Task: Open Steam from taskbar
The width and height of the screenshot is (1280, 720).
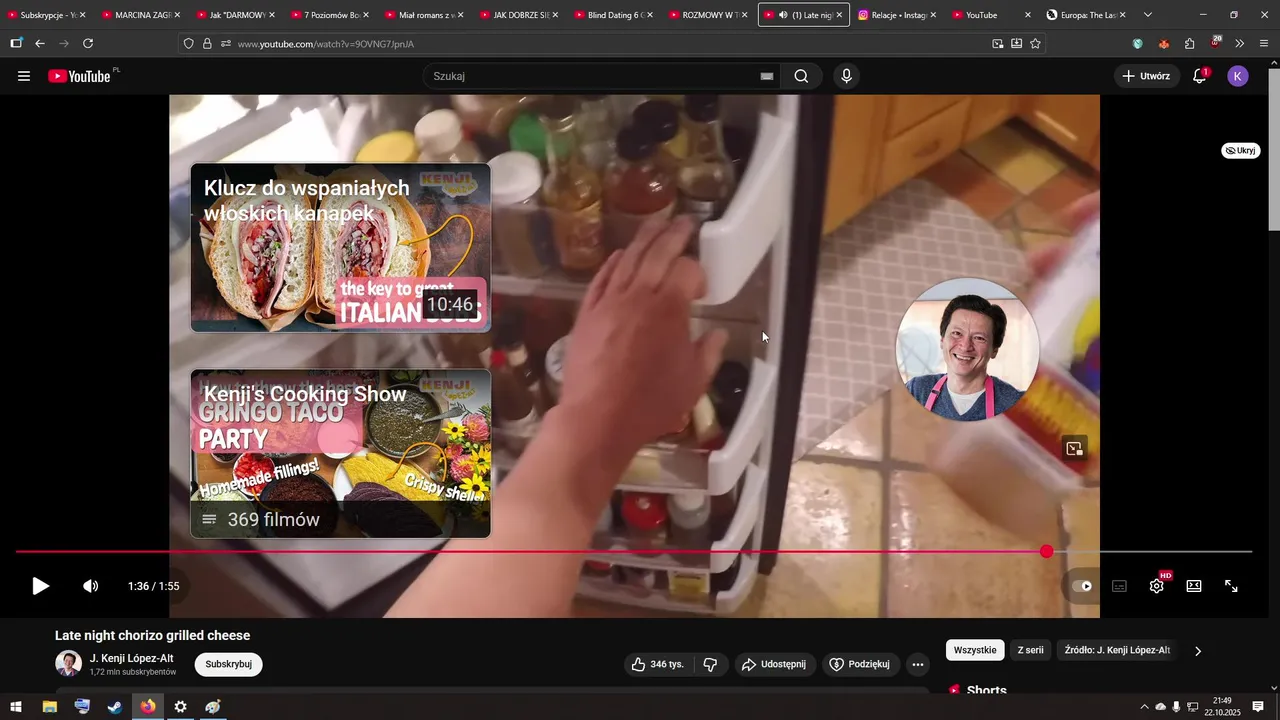Action: tap(115, 707)
